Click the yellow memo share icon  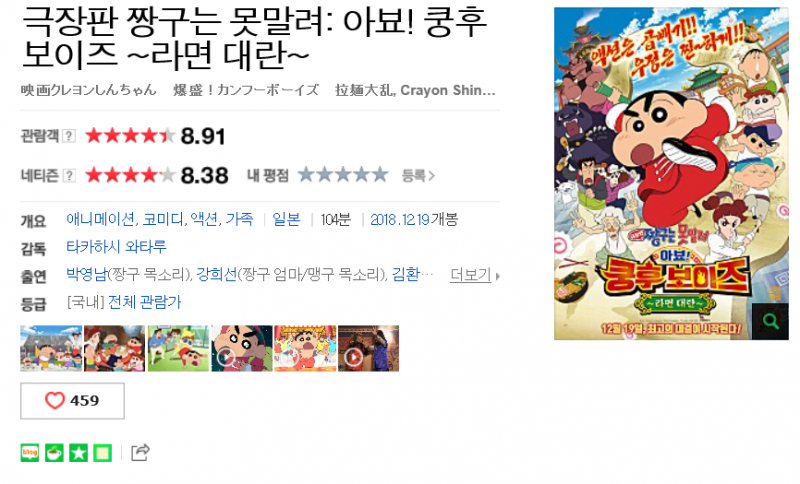[x=103, y=452]
